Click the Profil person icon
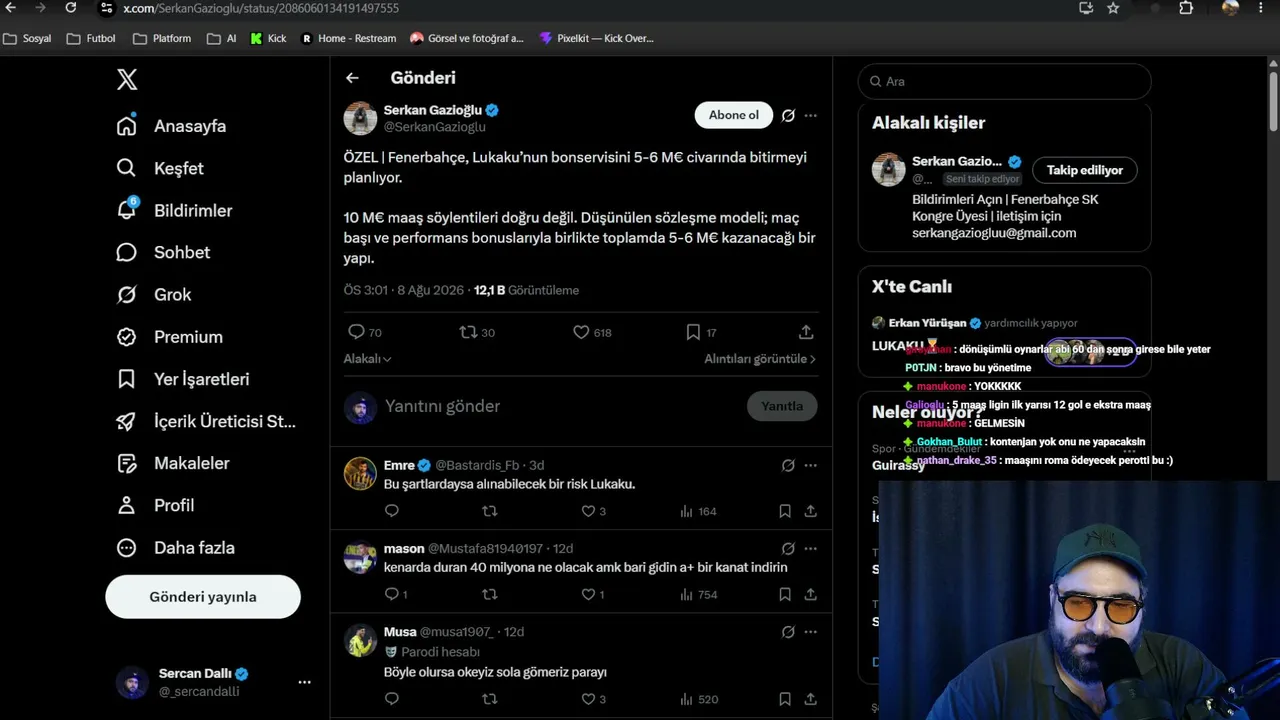Screen dimensions: 1280x720 126,505
